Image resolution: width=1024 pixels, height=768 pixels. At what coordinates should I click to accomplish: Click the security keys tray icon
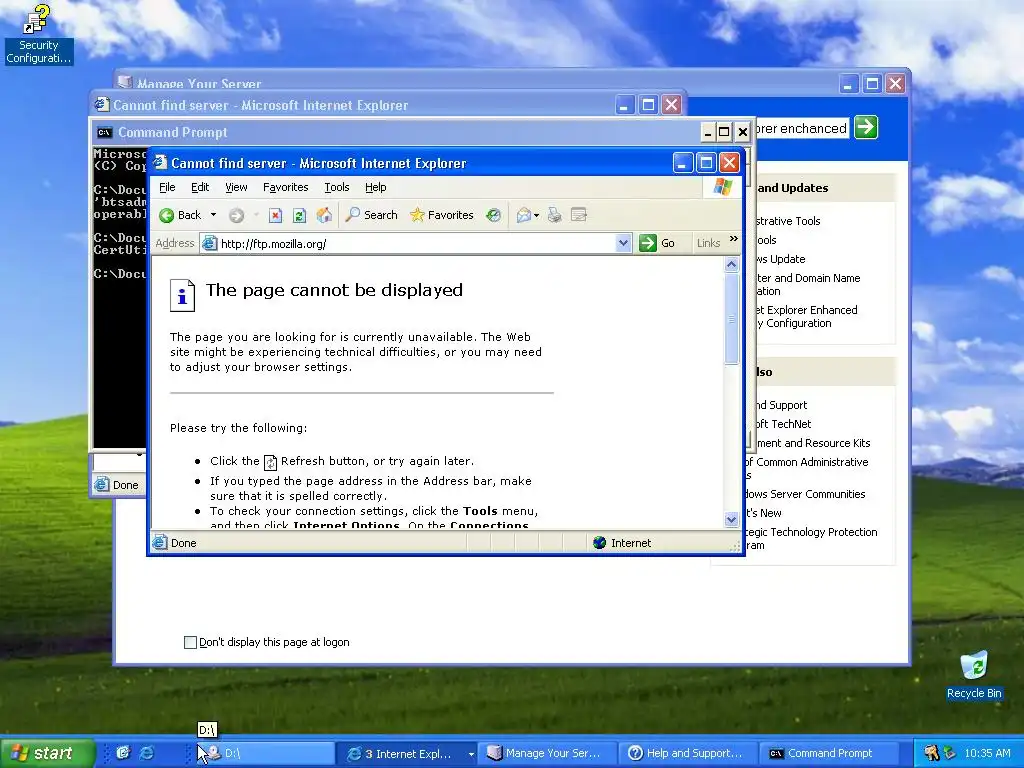coord(931,753)
